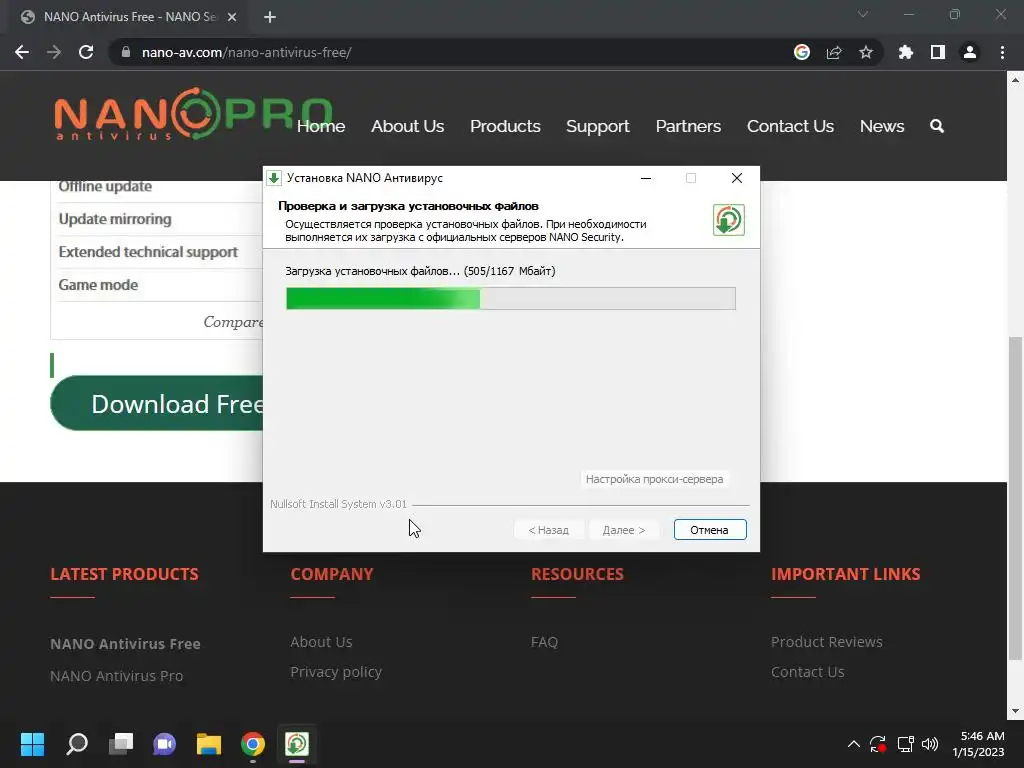
Task: Open the NANO Antivirus Free footer link
Action: 125,644
